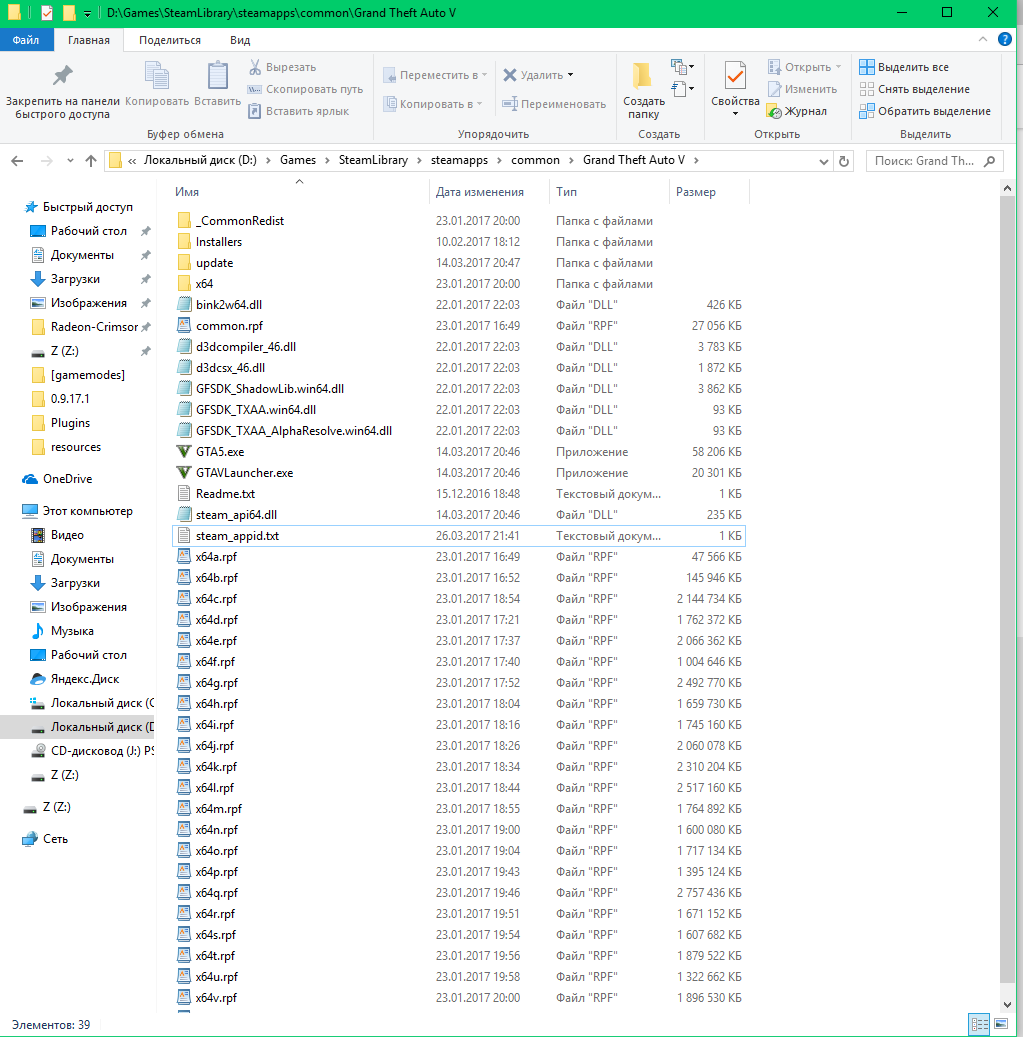This screenshot has height=1037, width=1023.
Task: Click Вставить ярлык in ribbon
Action: 299,111
